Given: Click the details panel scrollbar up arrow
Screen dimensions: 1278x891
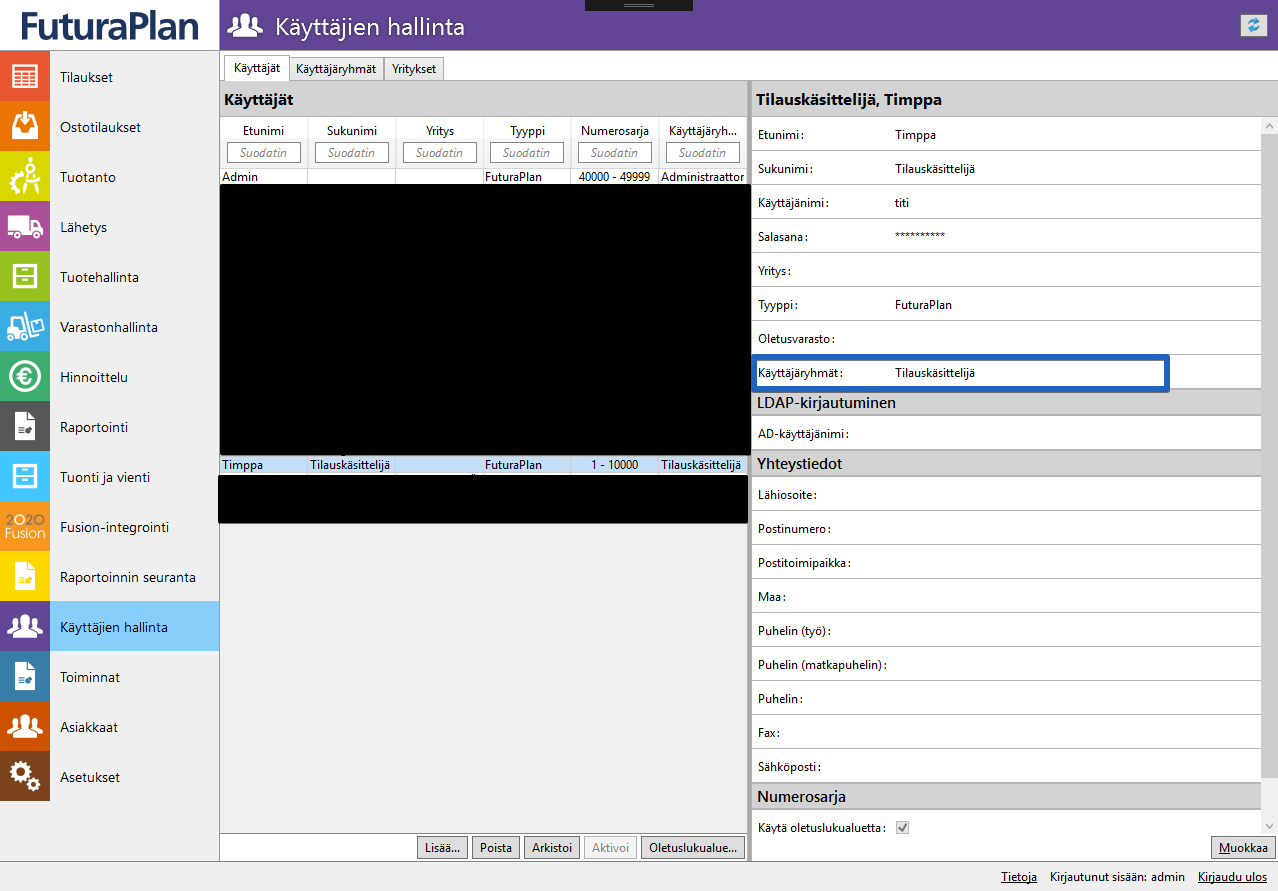Looking at the screenshot, I should coord(1270,126).
